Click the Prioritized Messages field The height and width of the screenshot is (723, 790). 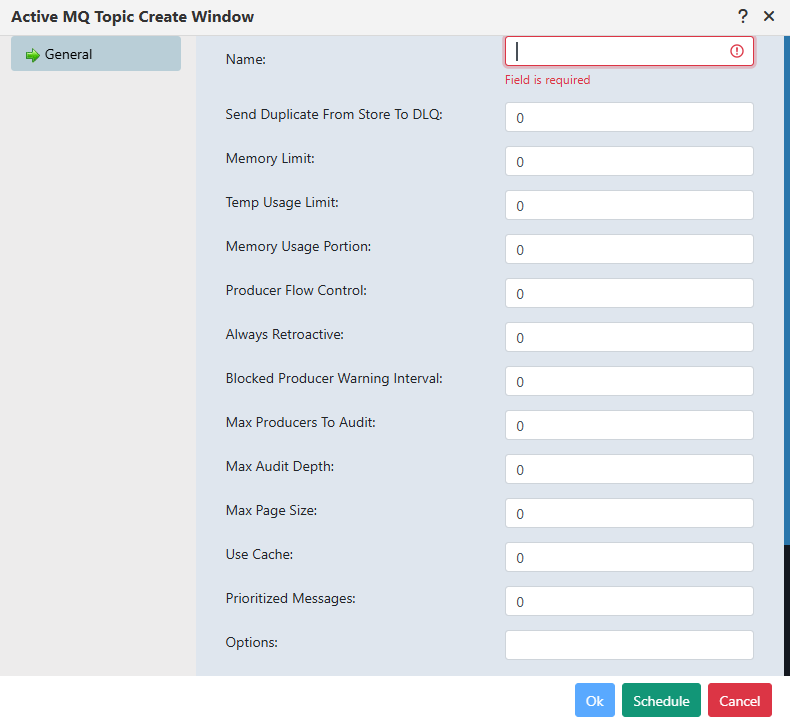tap(629, 601)
